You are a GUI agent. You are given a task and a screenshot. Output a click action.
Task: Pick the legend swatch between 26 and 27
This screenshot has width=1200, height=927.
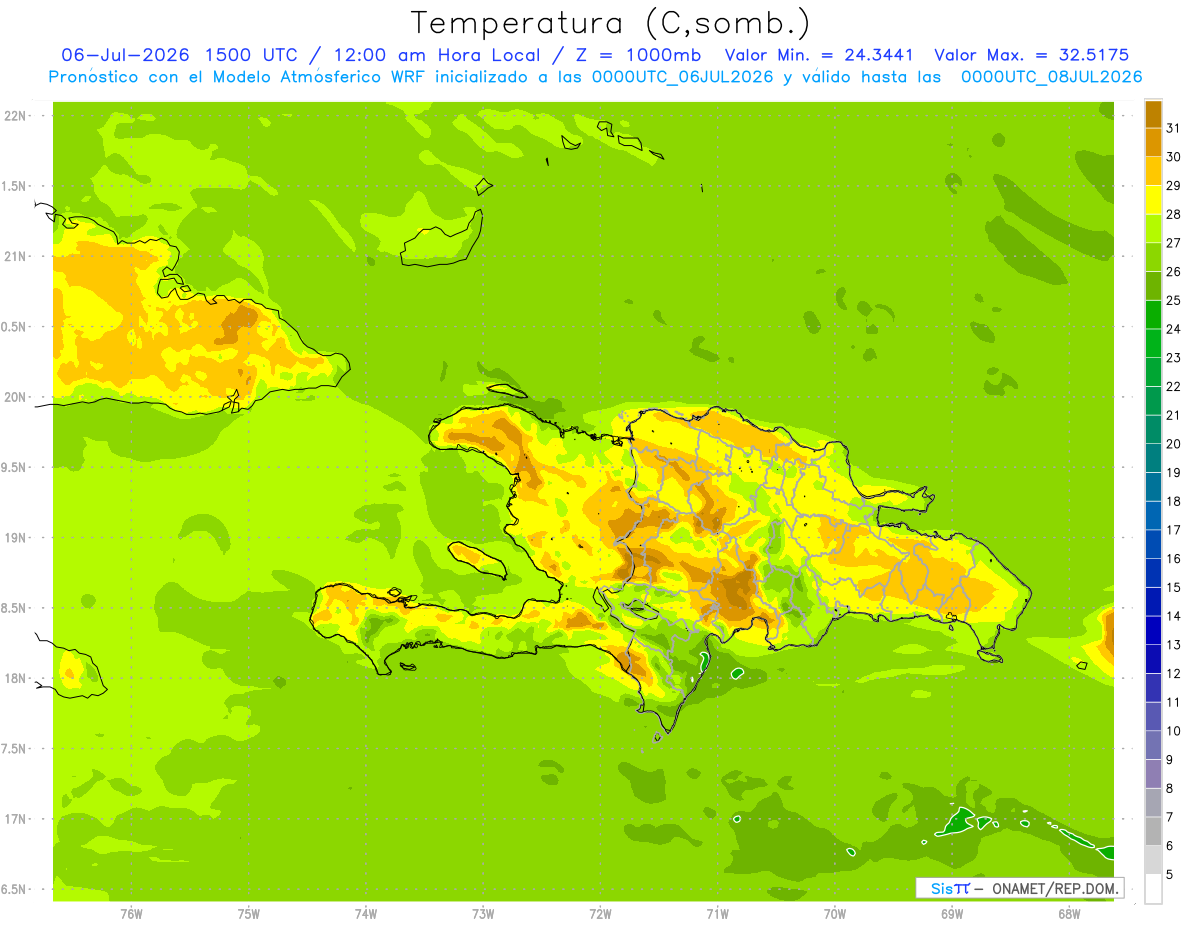pyautogui.click(x=1153, y=257)
